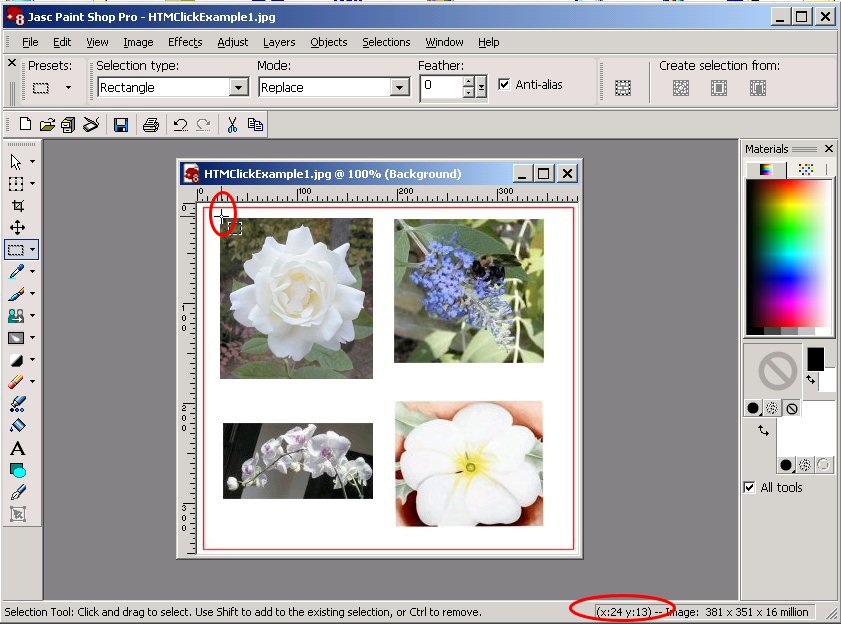This screenshot has width=841, height=624.
Task: Uncheck the All tools checkbox
Action: click(750, 488)
